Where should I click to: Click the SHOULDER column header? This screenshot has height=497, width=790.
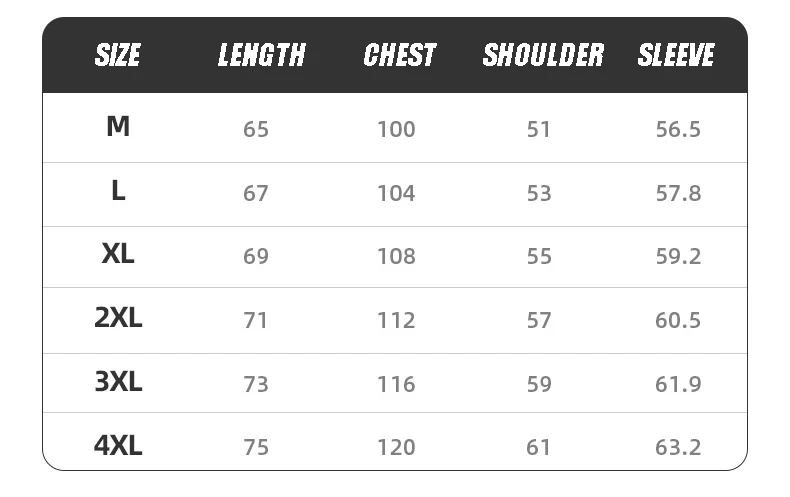point(543,55)
